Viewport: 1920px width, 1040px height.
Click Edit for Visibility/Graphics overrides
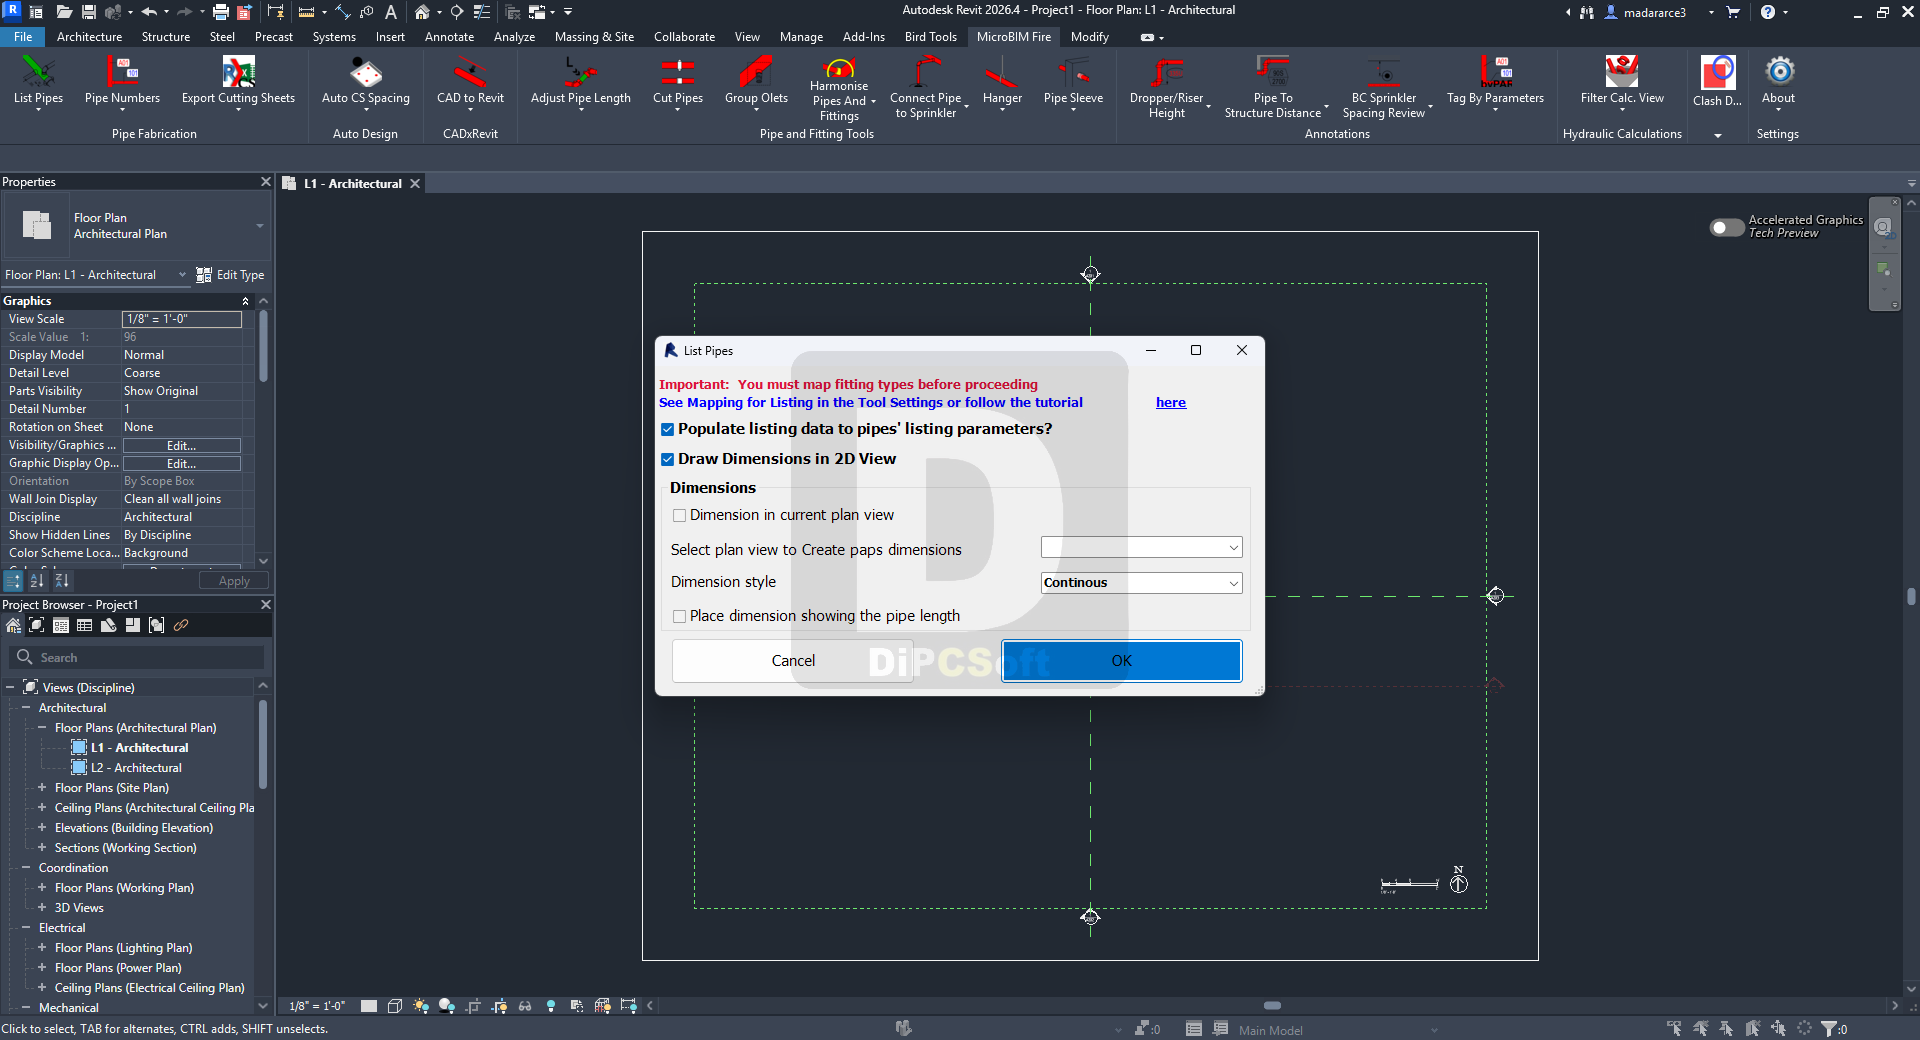click(181, 446)
